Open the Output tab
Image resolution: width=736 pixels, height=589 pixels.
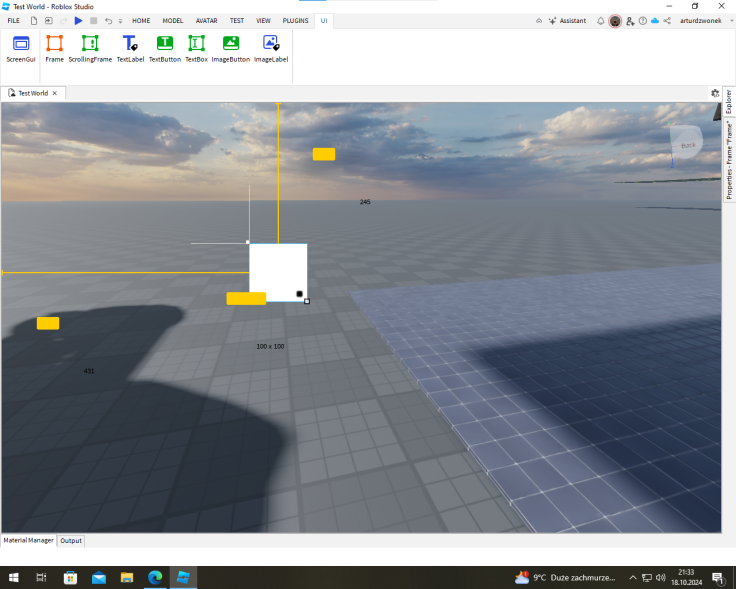71,541
